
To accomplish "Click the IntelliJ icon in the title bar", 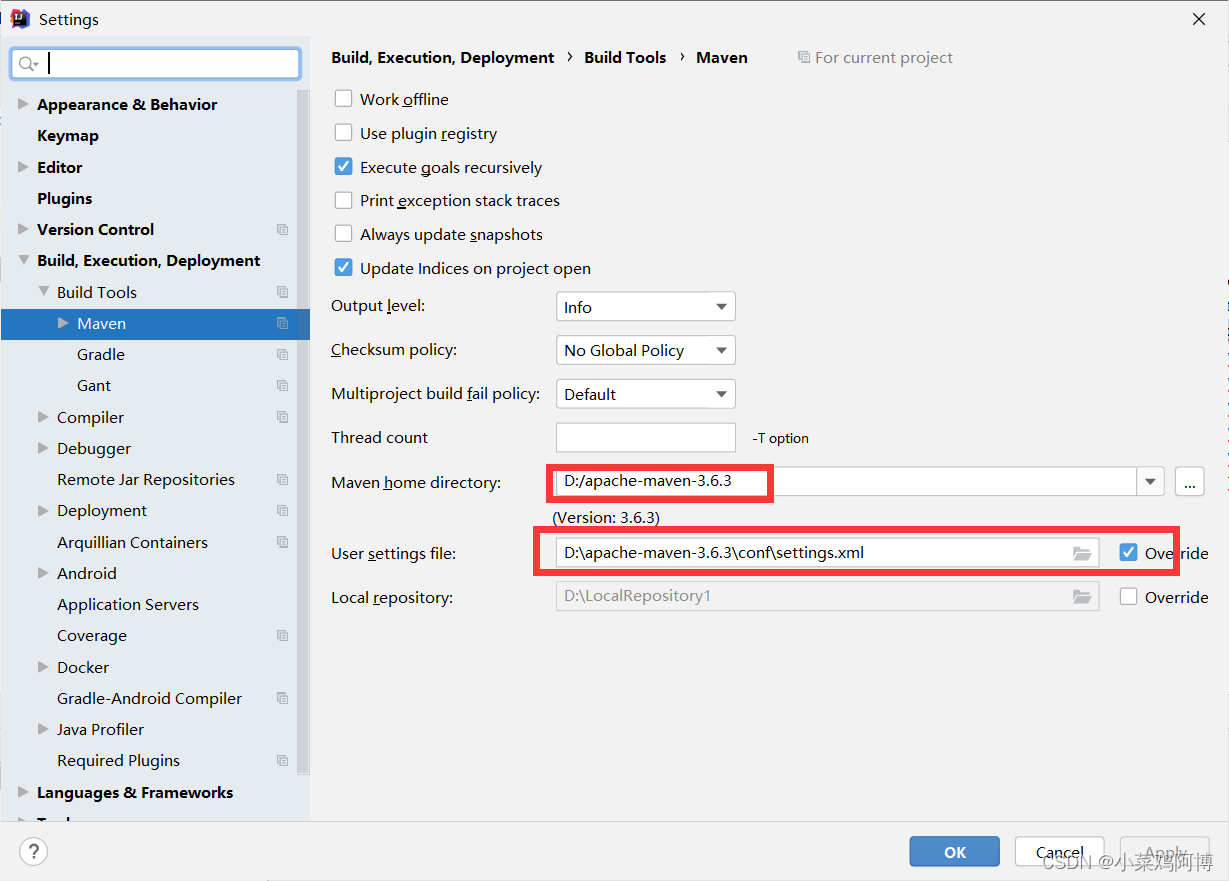I will (x=20, y=19).
